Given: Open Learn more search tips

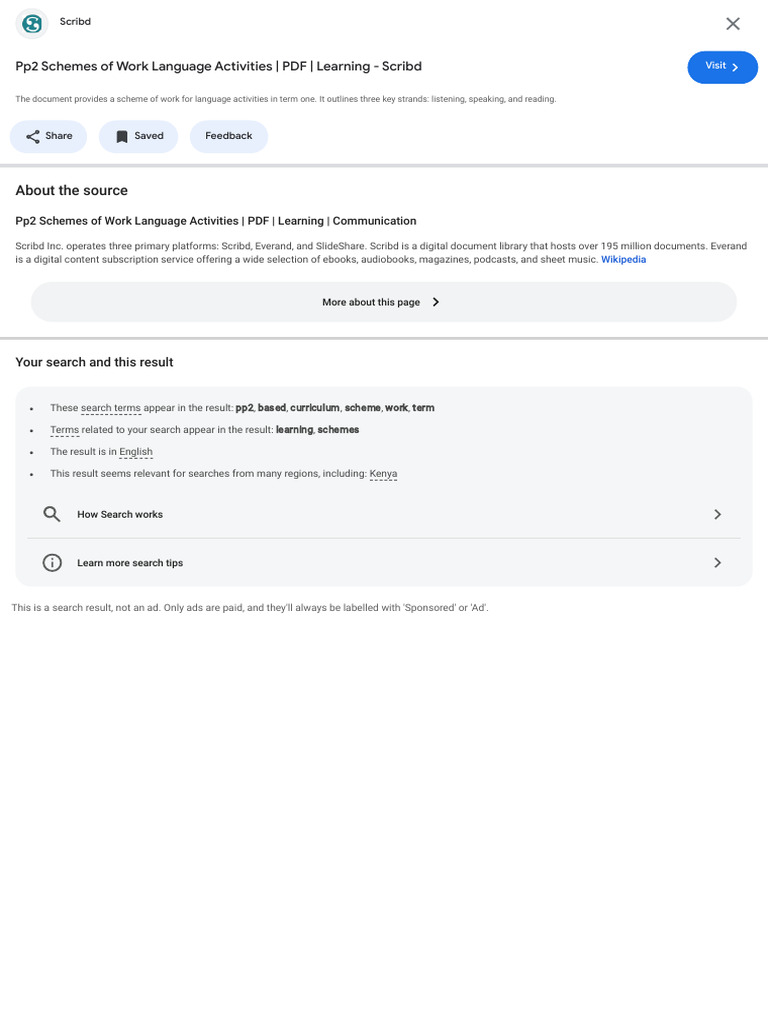Looking at the screenshot, I should [x=130, y=563].
